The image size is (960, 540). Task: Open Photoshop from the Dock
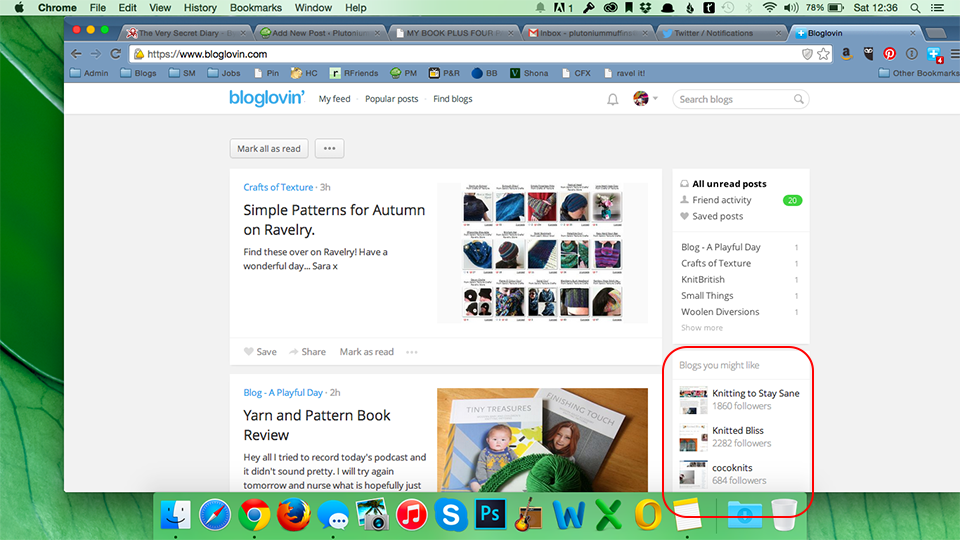click(x=490, y=514)
